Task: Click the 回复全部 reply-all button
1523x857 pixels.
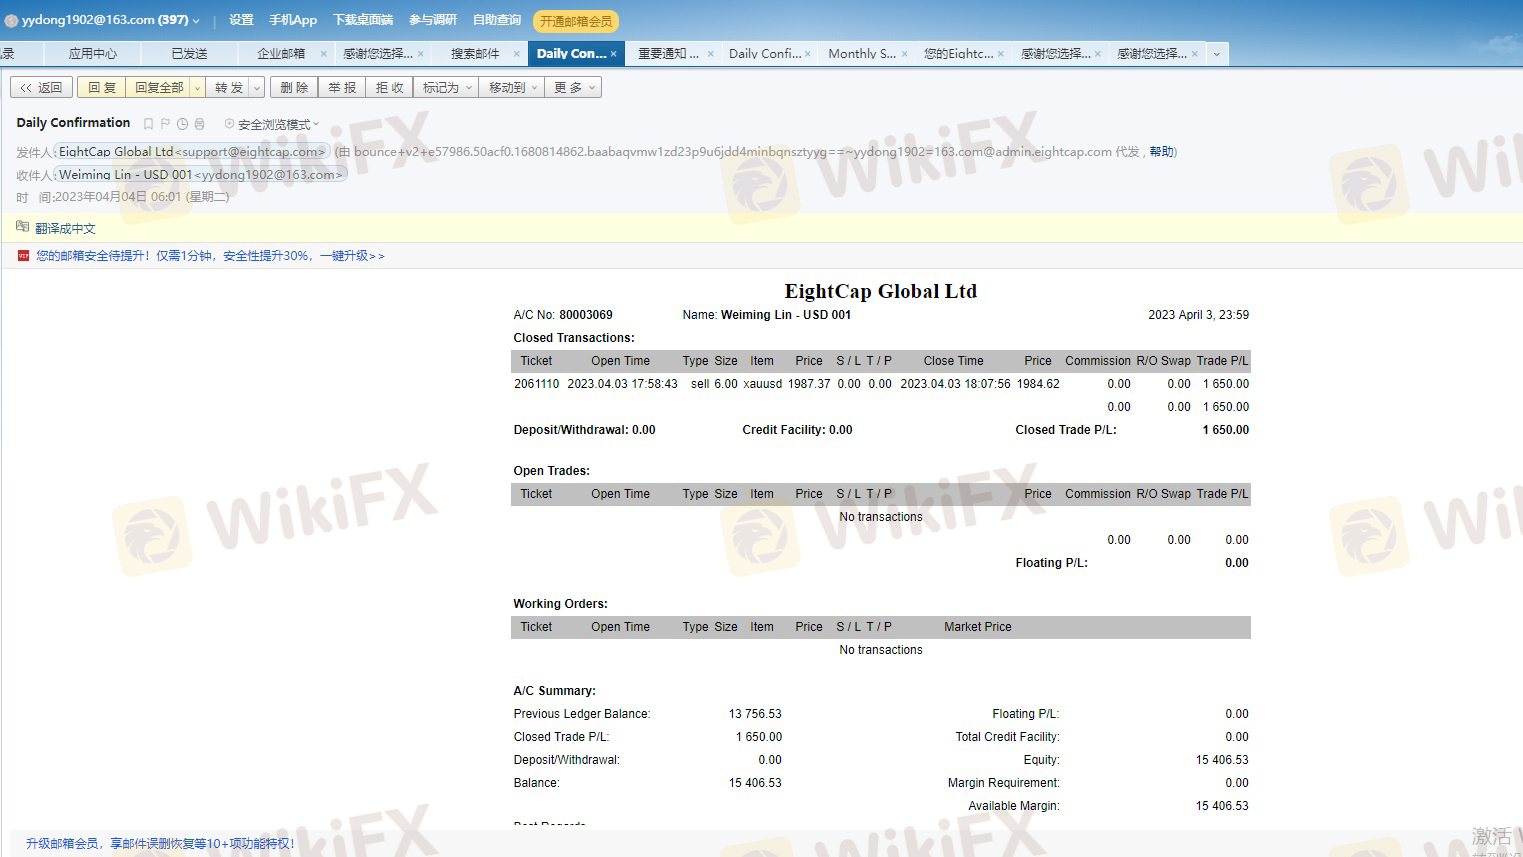Action: (x=159, y=88)
